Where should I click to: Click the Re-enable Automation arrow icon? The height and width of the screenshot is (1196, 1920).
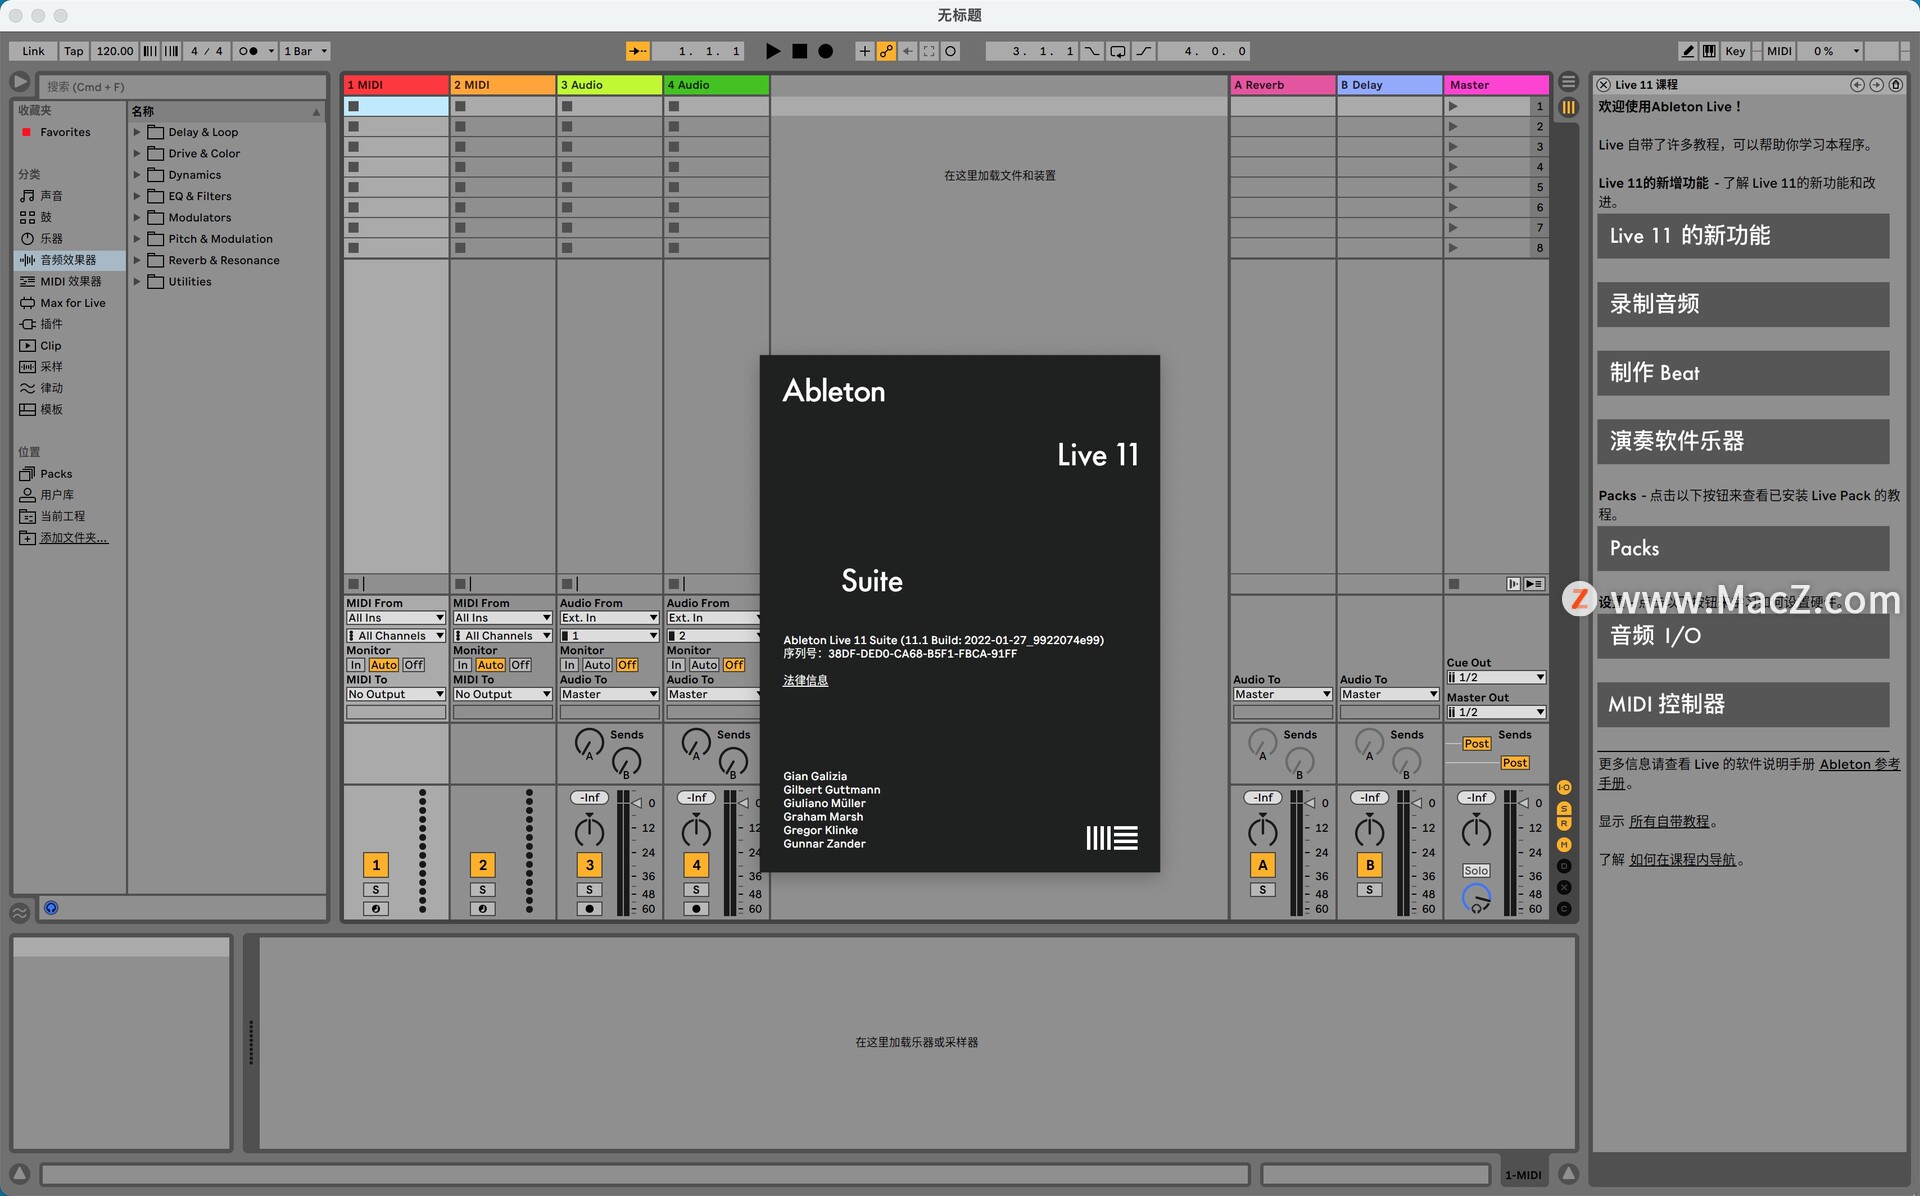907,51
